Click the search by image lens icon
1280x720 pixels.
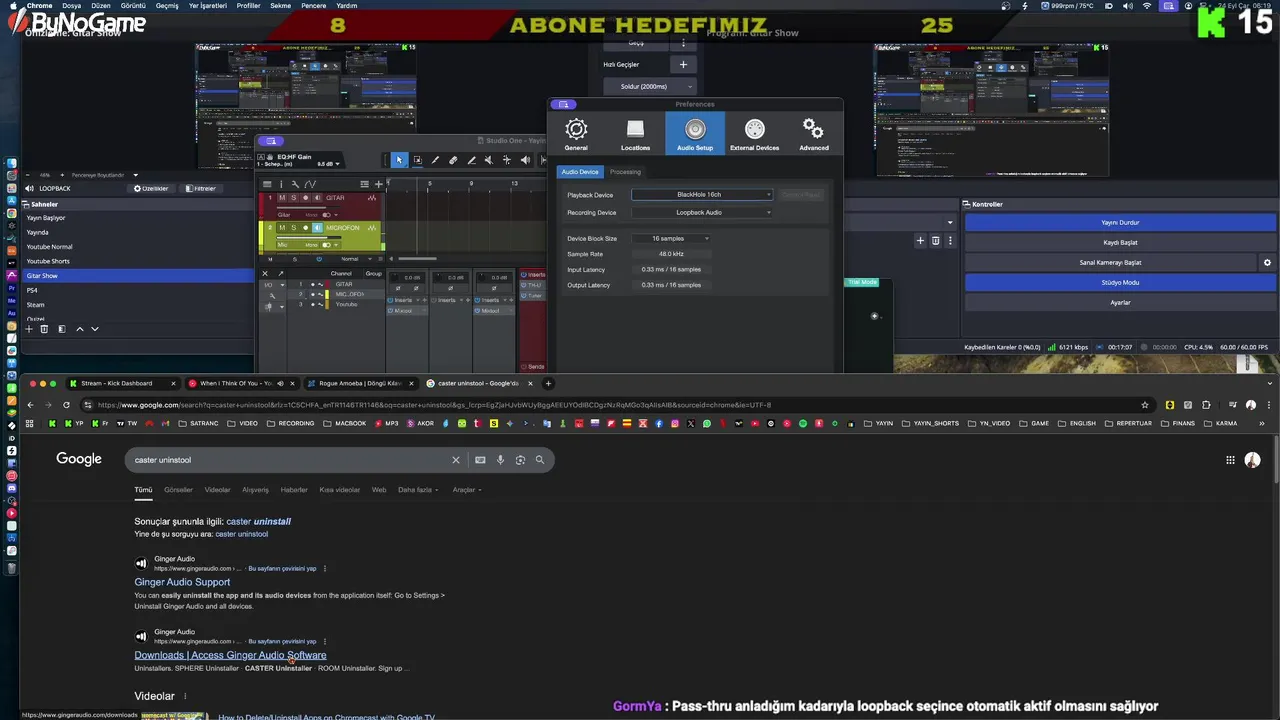520,460
